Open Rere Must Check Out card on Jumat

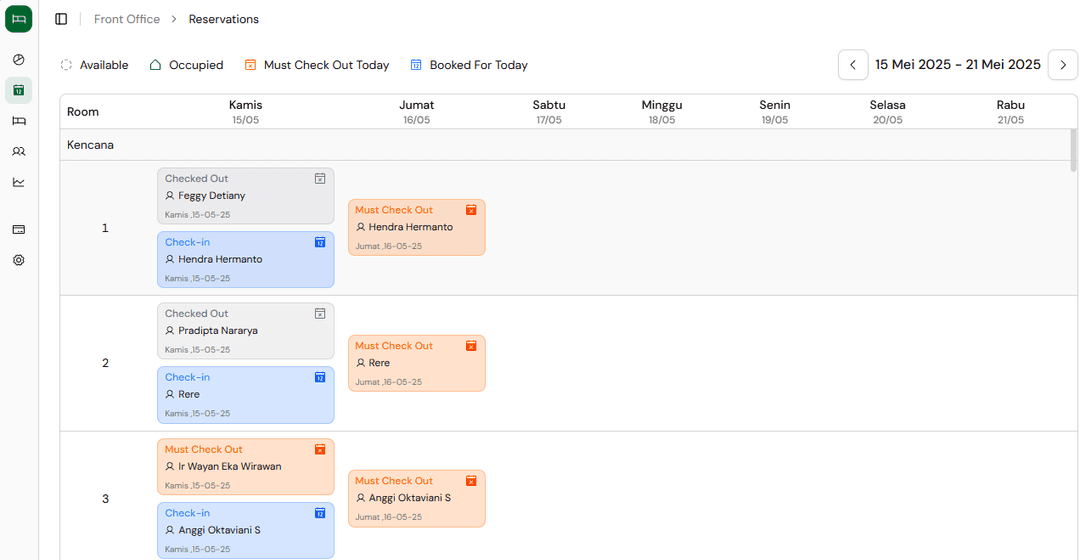tap(417, 363)
